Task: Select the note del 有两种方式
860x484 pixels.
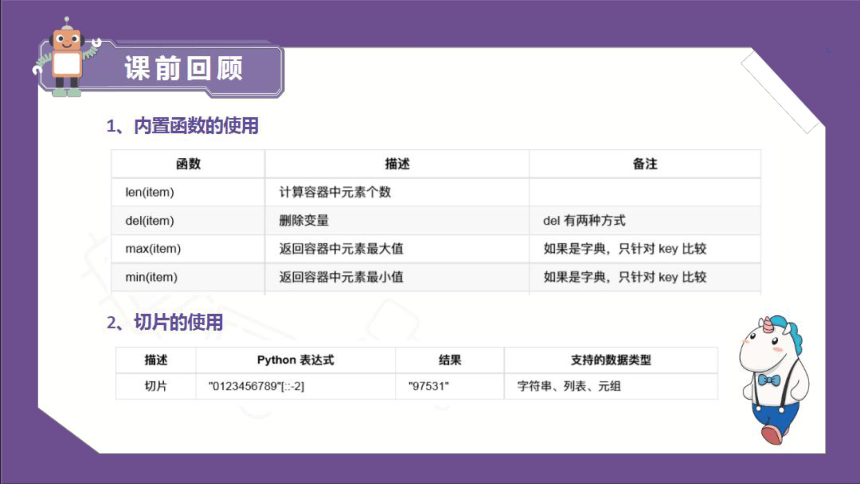Action: [x=584, y=221]
